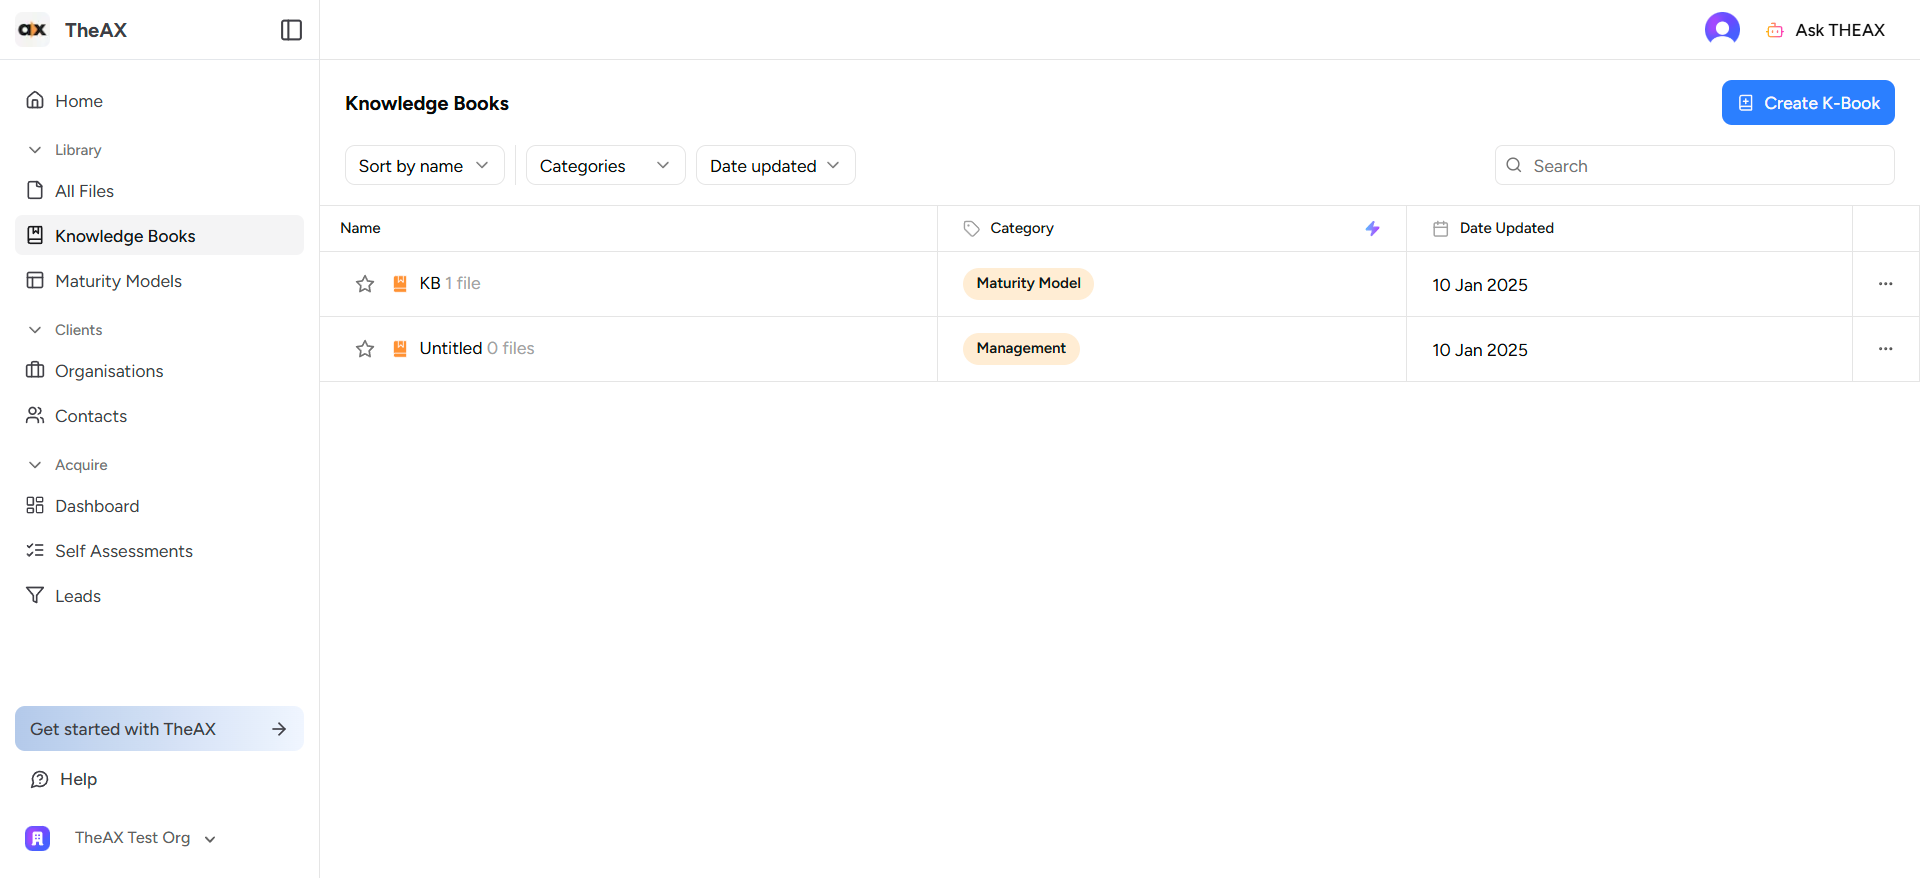Click the calendar icon beside Date Updated

tap(1440, 228)
